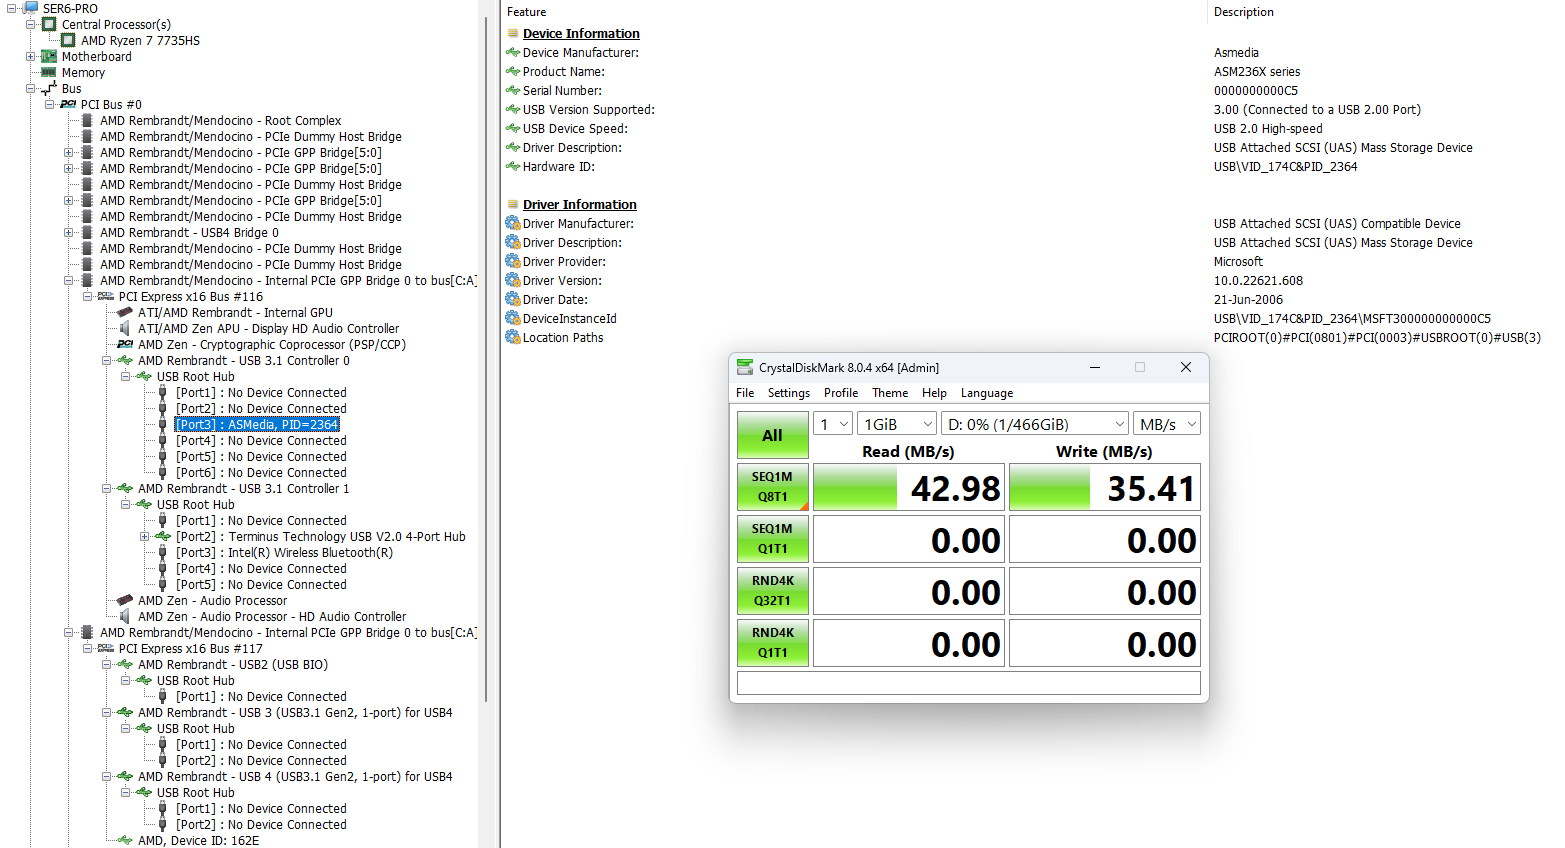The width and height of the screenshot is (1565, 848).
Task: Click the PCI Express x16 Bus #117 icon
Action: tap(106, 648)
